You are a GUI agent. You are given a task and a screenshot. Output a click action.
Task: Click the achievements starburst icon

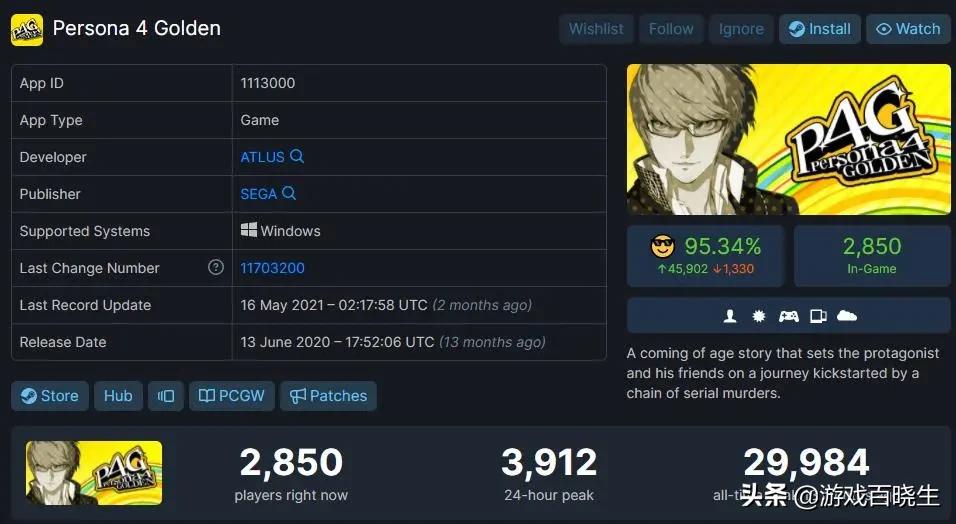coord(758,316)
